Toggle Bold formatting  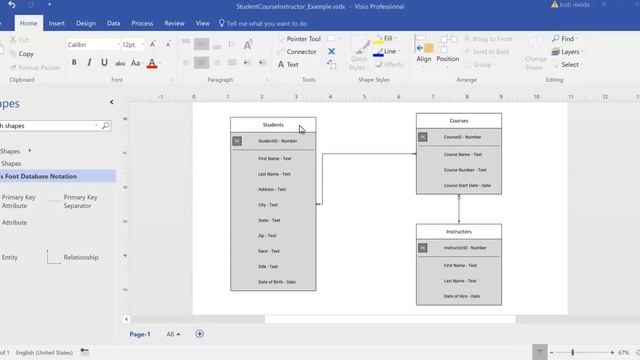point(74,62)
